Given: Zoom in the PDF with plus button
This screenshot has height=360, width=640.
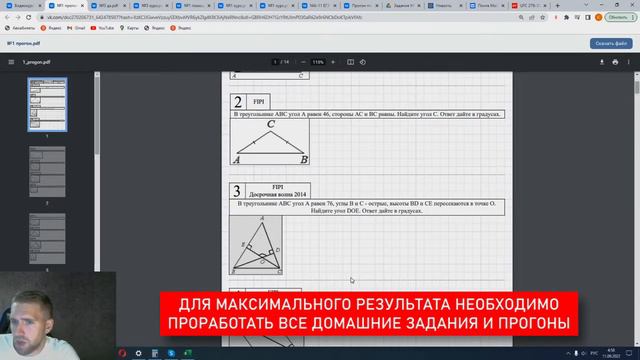Looking at the screenshot, I should point(333,62).
